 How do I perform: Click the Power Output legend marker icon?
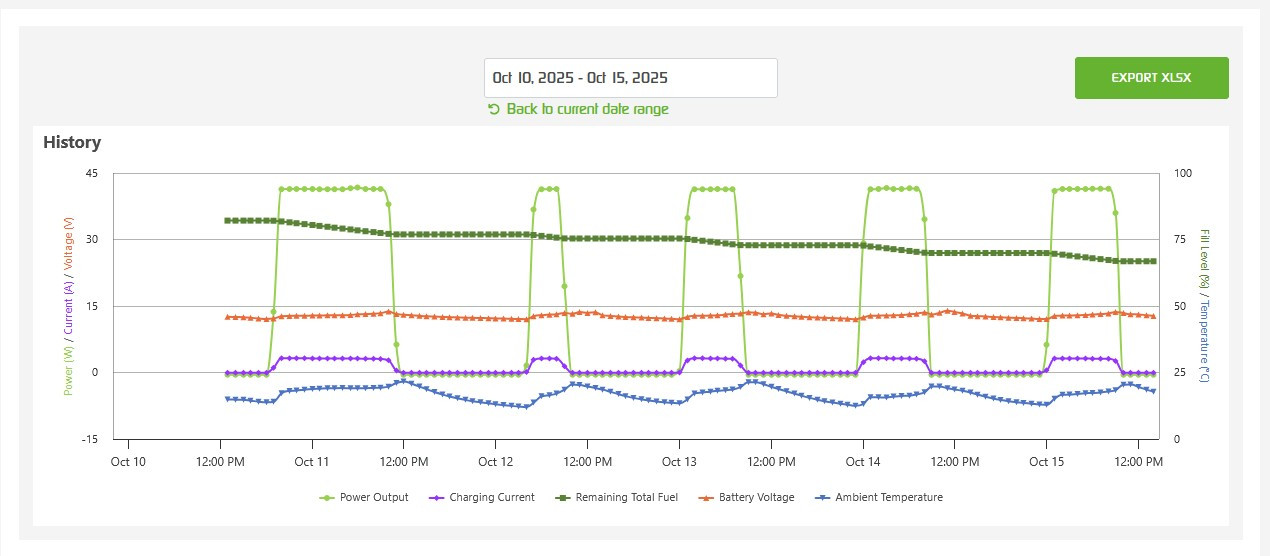pyautogui.click(x=326, y=497)
